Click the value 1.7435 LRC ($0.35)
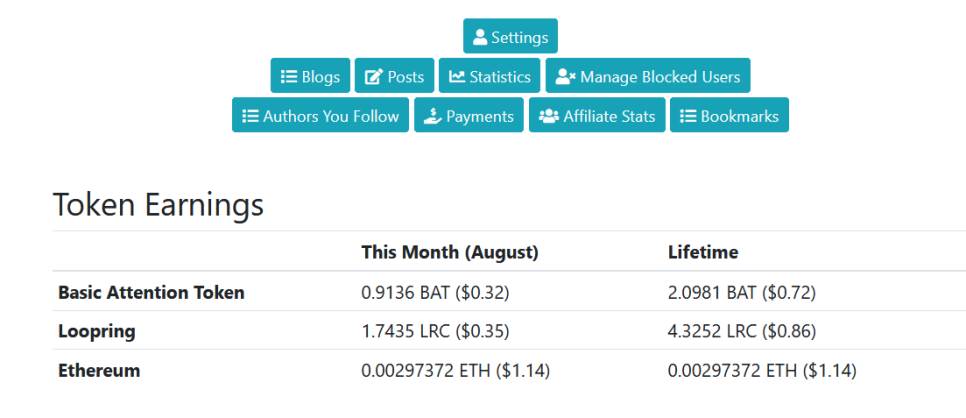The height and width of the screenshot is (418, 966). point(436,332)
